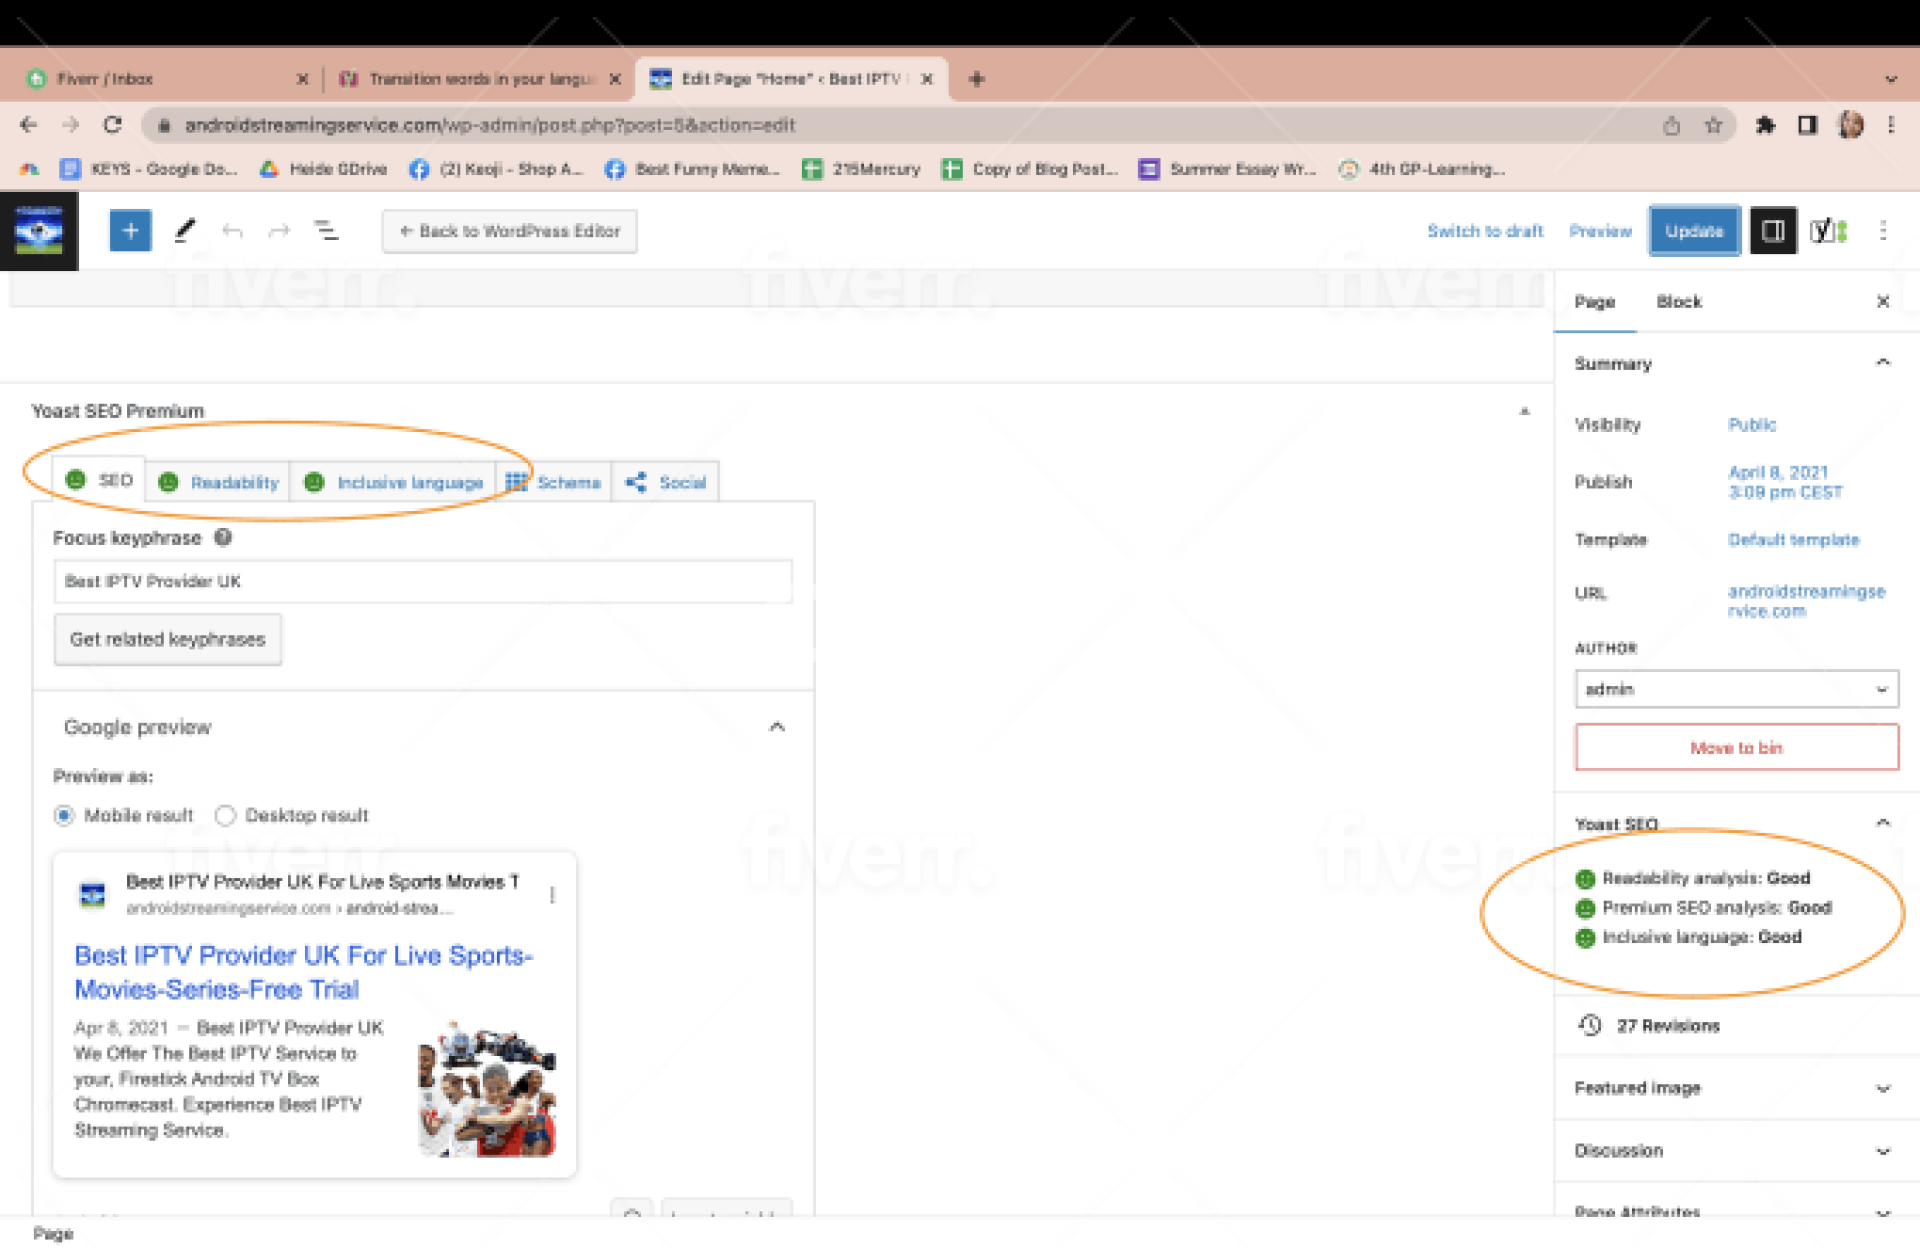This screenshot has height=1248, width=1920.
Task: Click the Update button
Action: [x=1693, y=231]
